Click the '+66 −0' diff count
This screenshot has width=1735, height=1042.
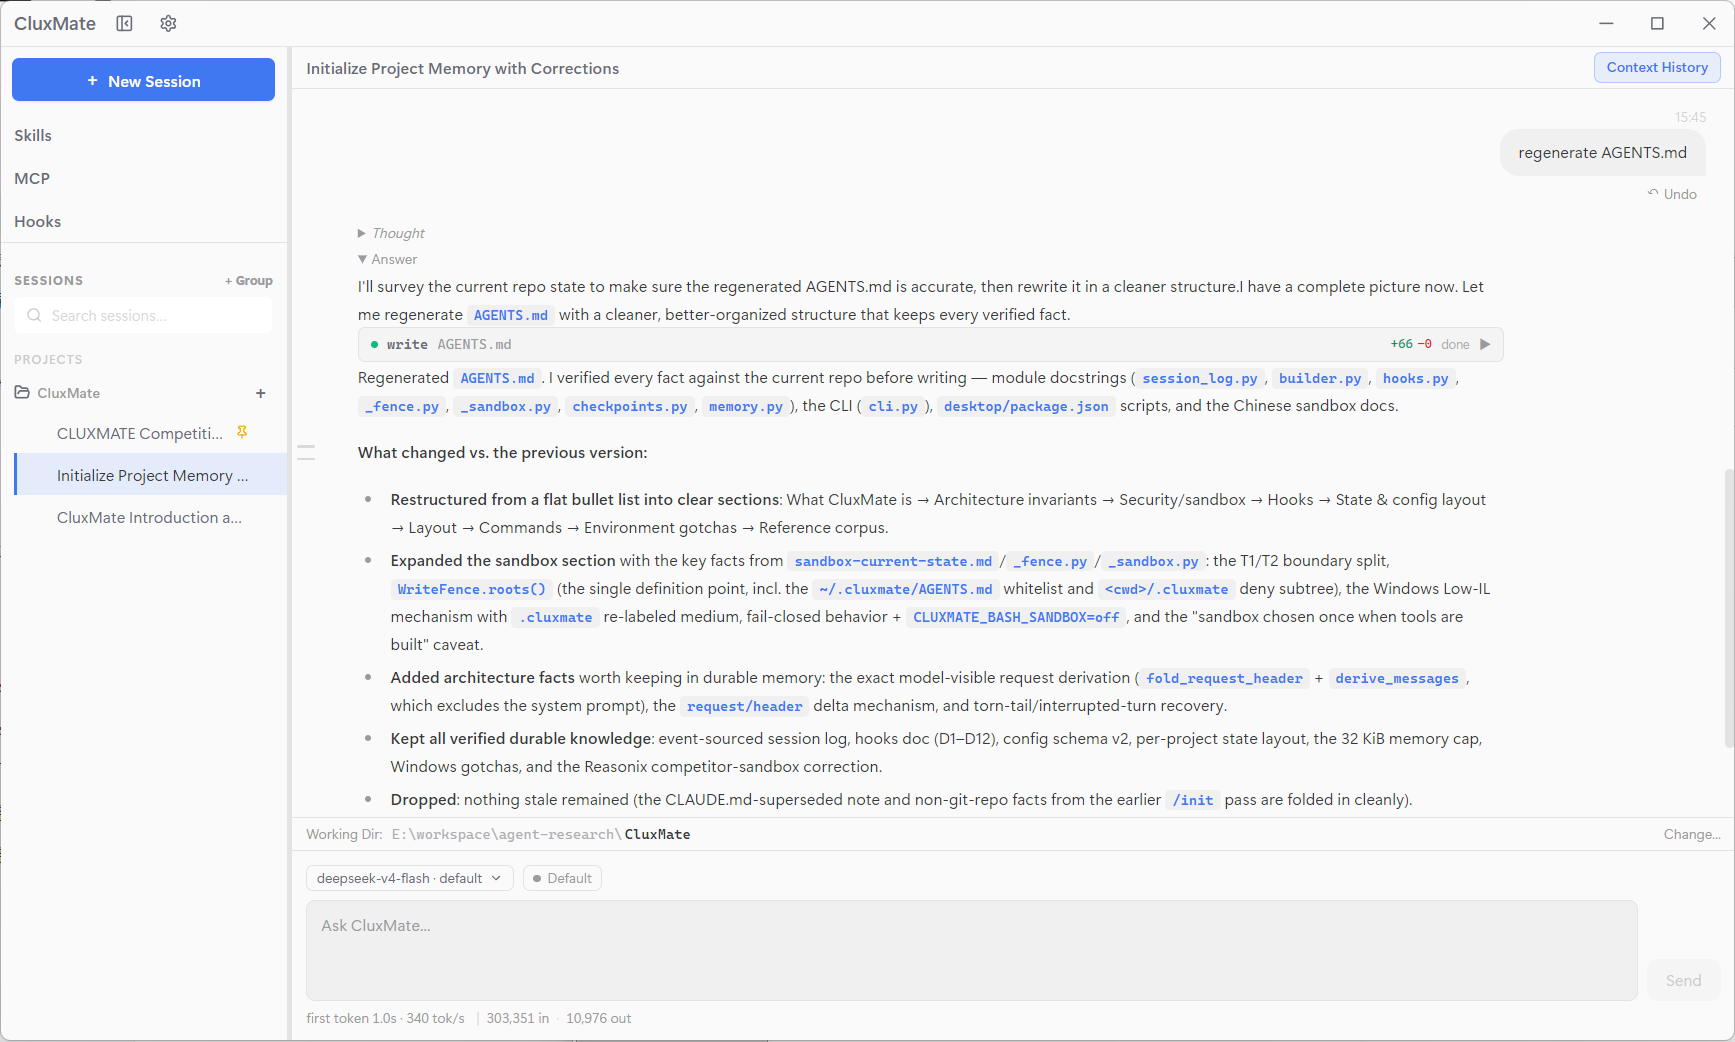pyautogui.click(x=1411, y=344)
